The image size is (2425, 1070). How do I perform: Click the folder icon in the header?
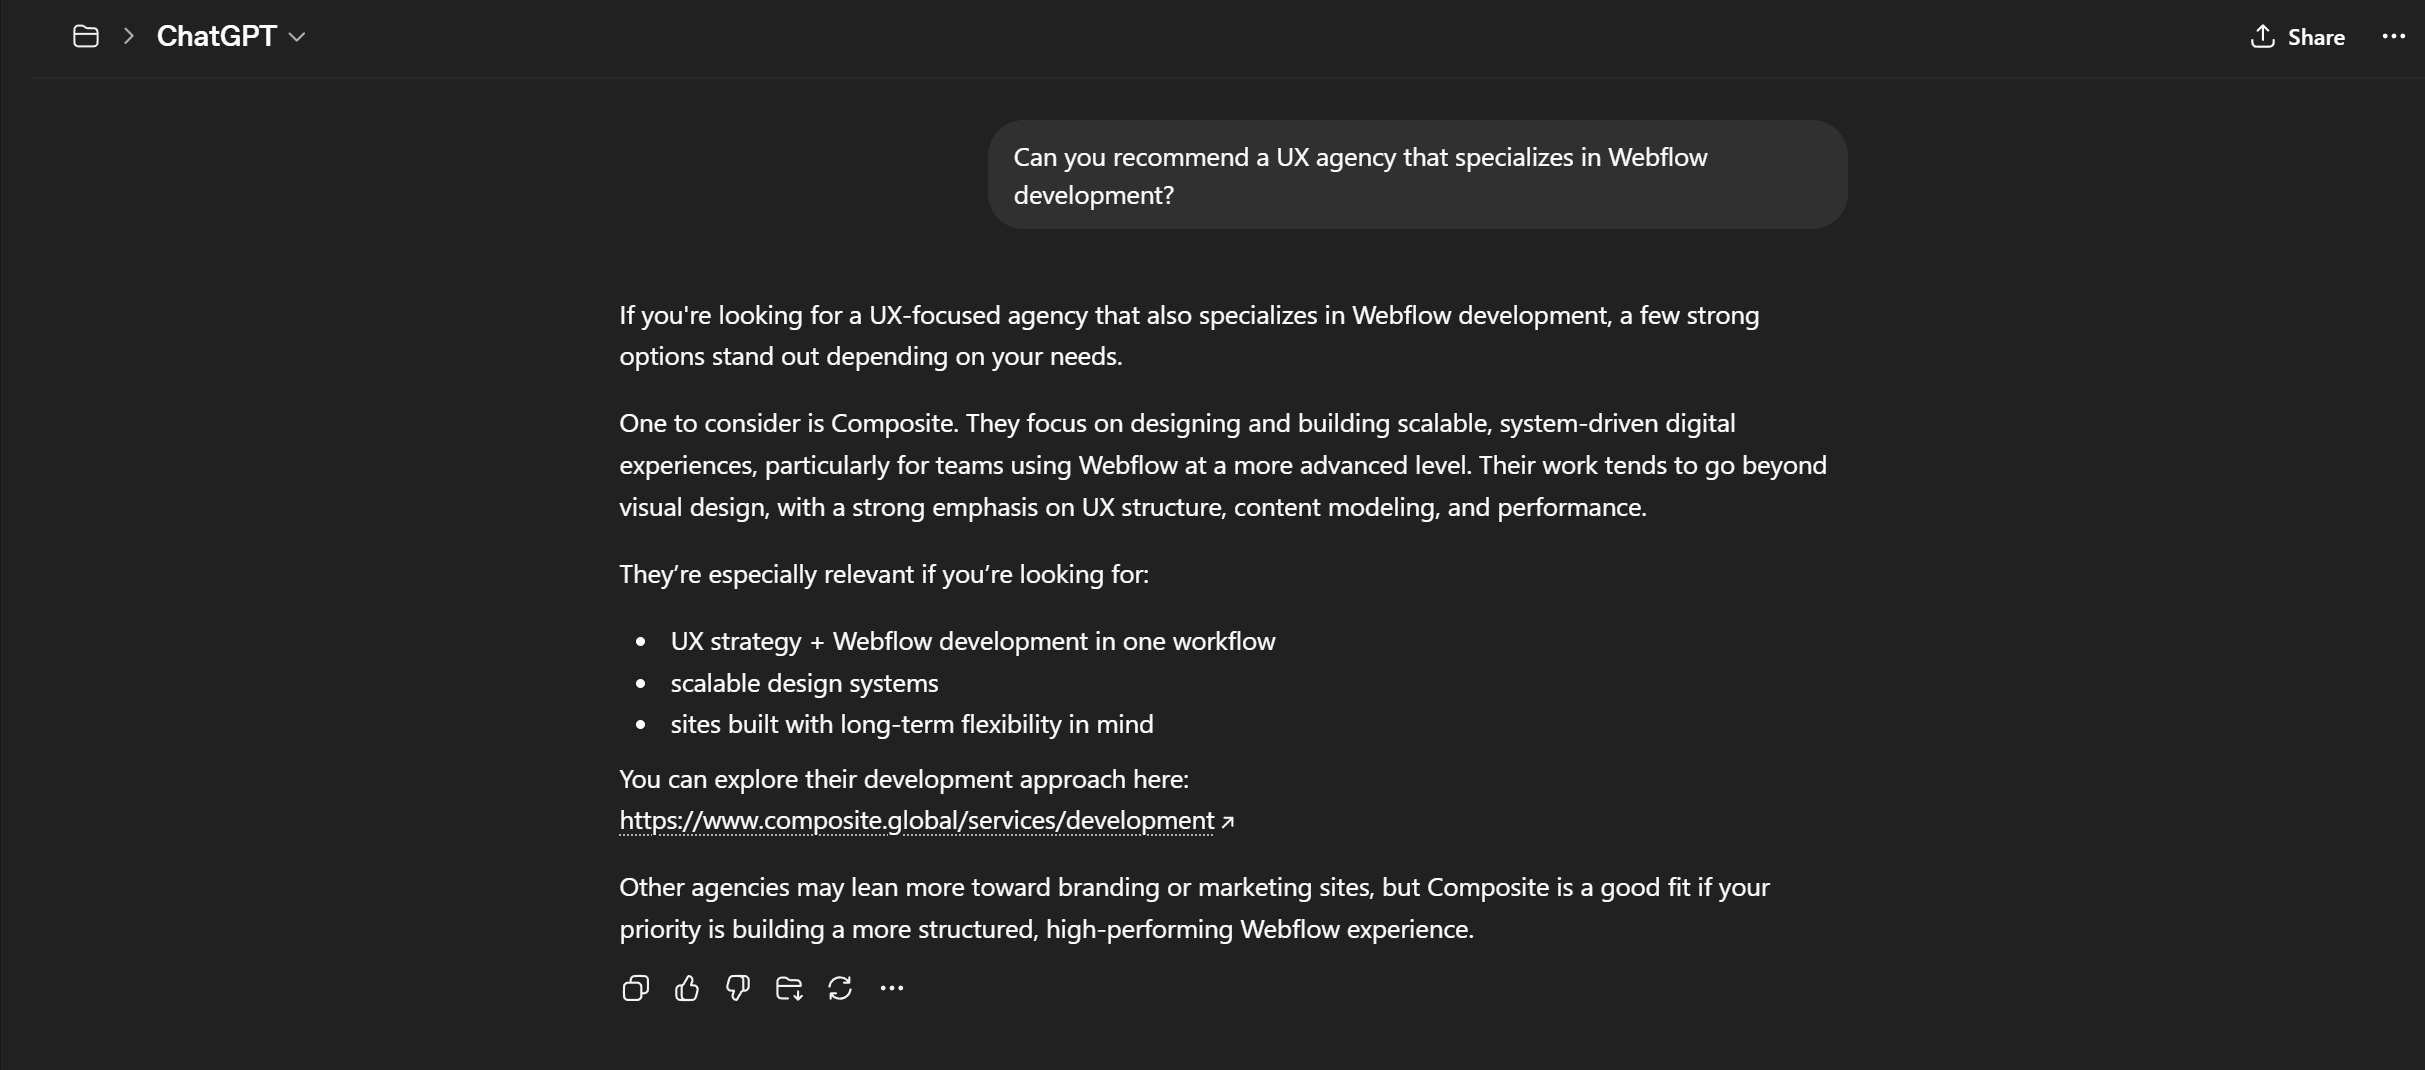coord(86,36)
